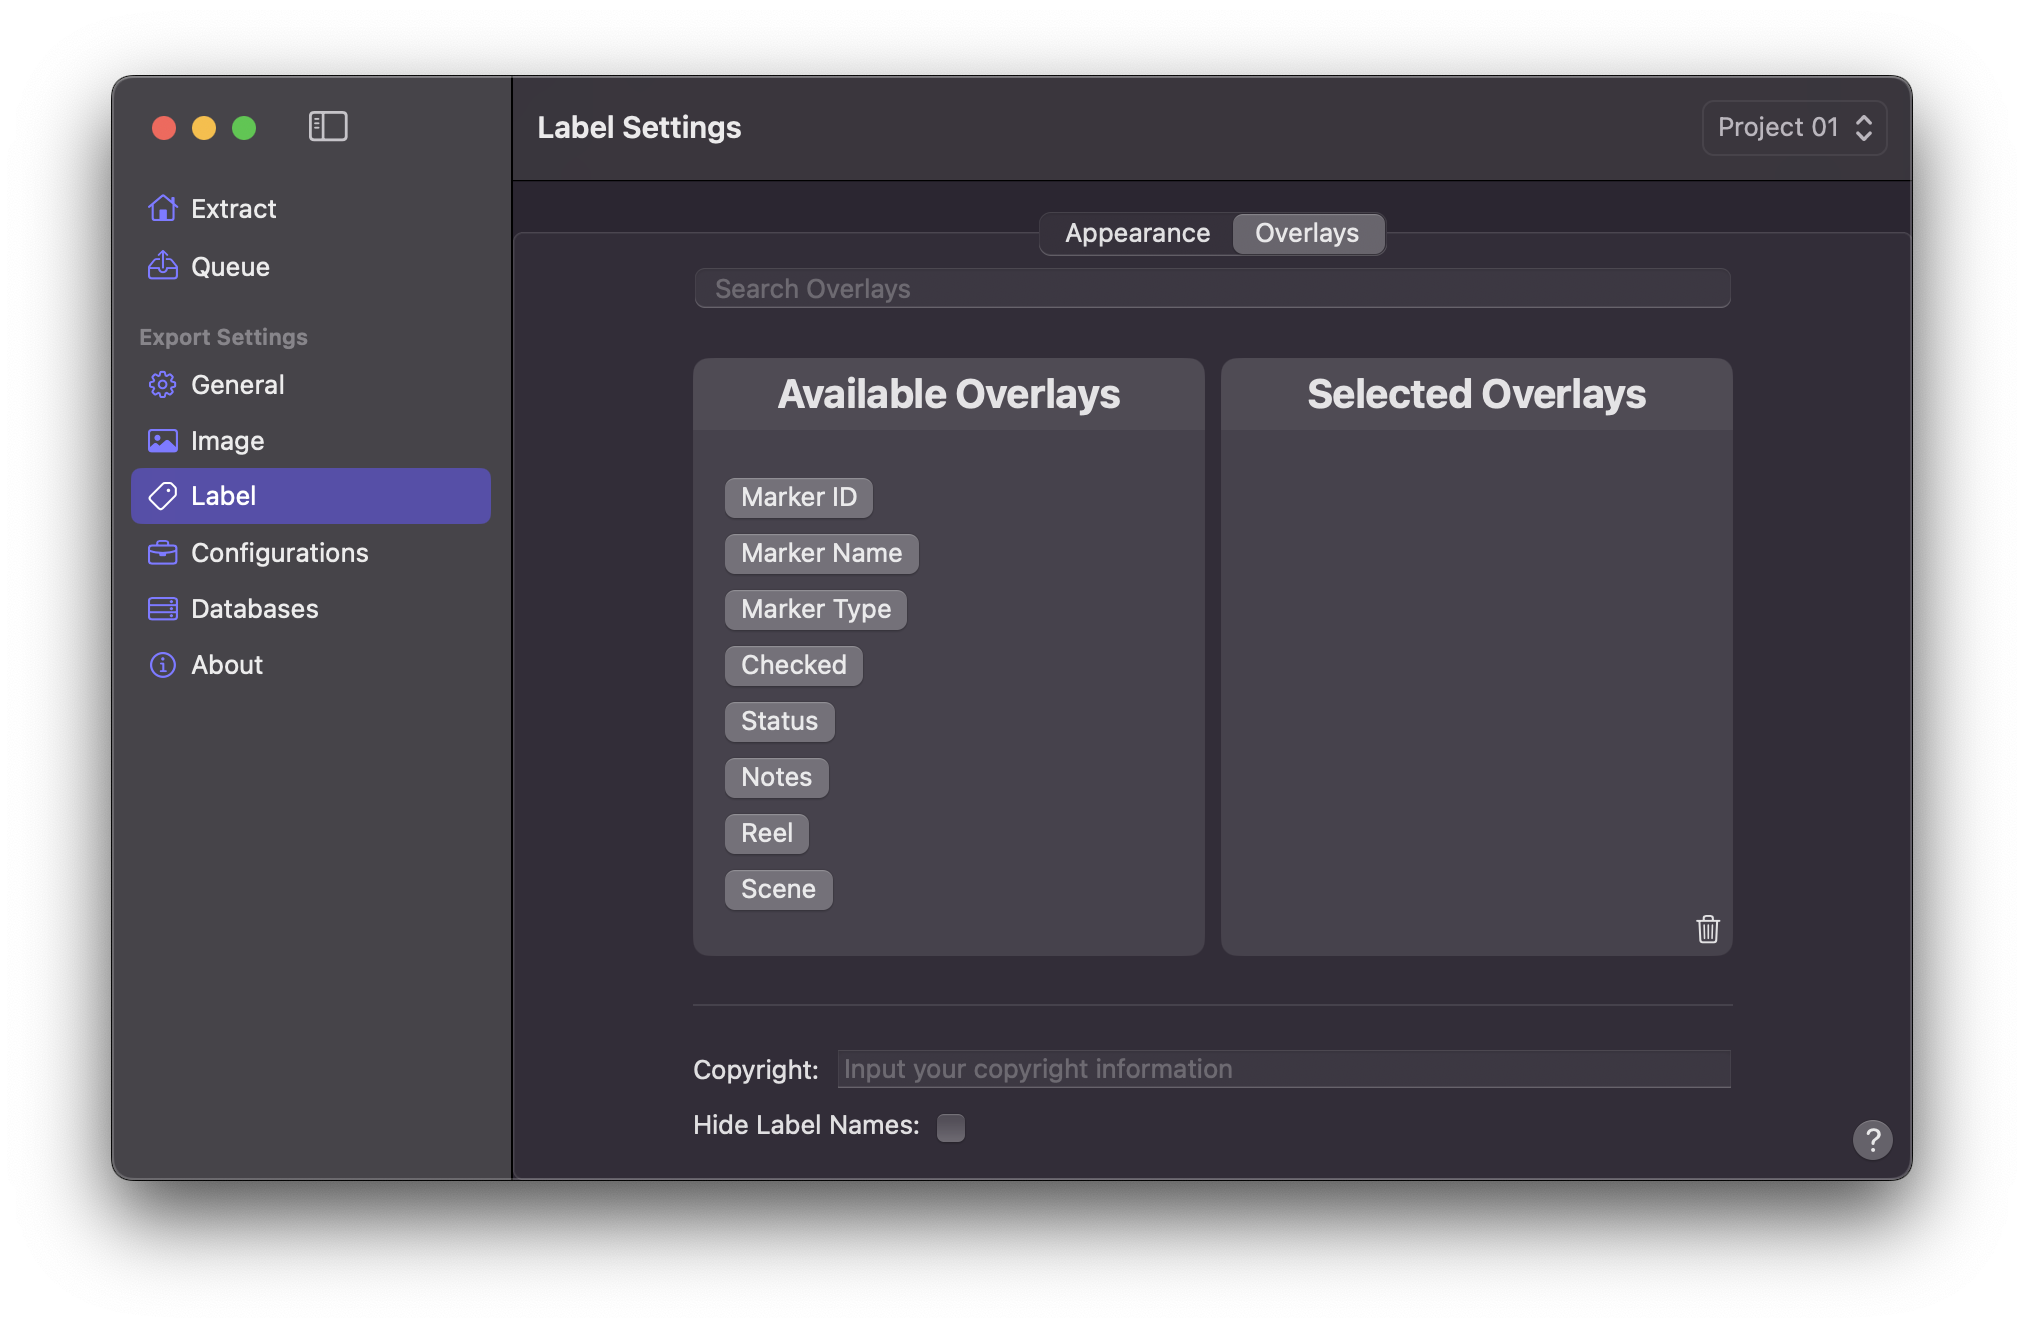The width and height of the screenshot is (2024, 1328).
Task: Click the Configurations briefcase icon
Action: (x=163, y=553)
